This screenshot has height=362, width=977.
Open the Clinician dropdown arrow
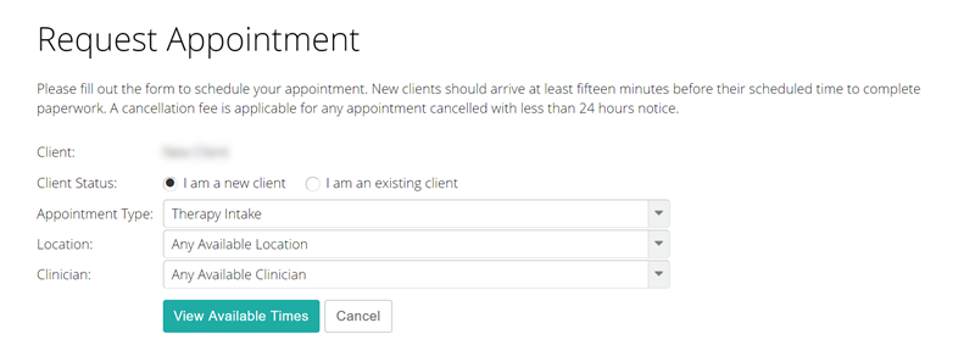tap(659, 274)
